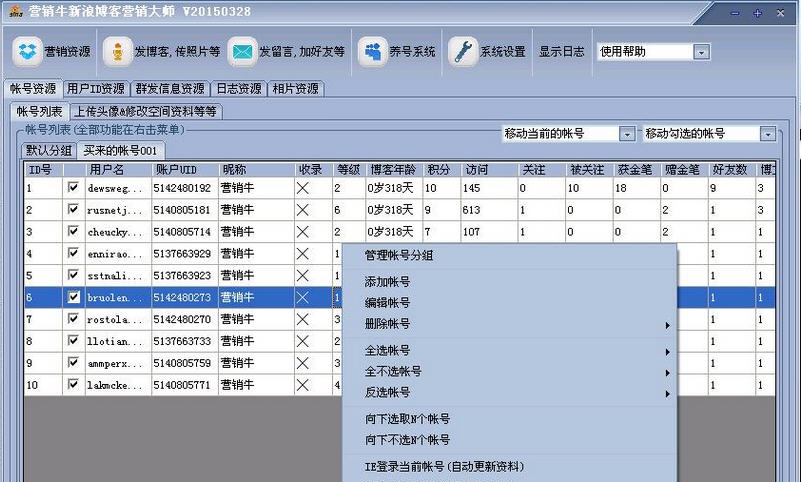This screenshot has height=482, width=801.
Task: Click 收录 X mark for ammperx row
Action: (302, 363)
